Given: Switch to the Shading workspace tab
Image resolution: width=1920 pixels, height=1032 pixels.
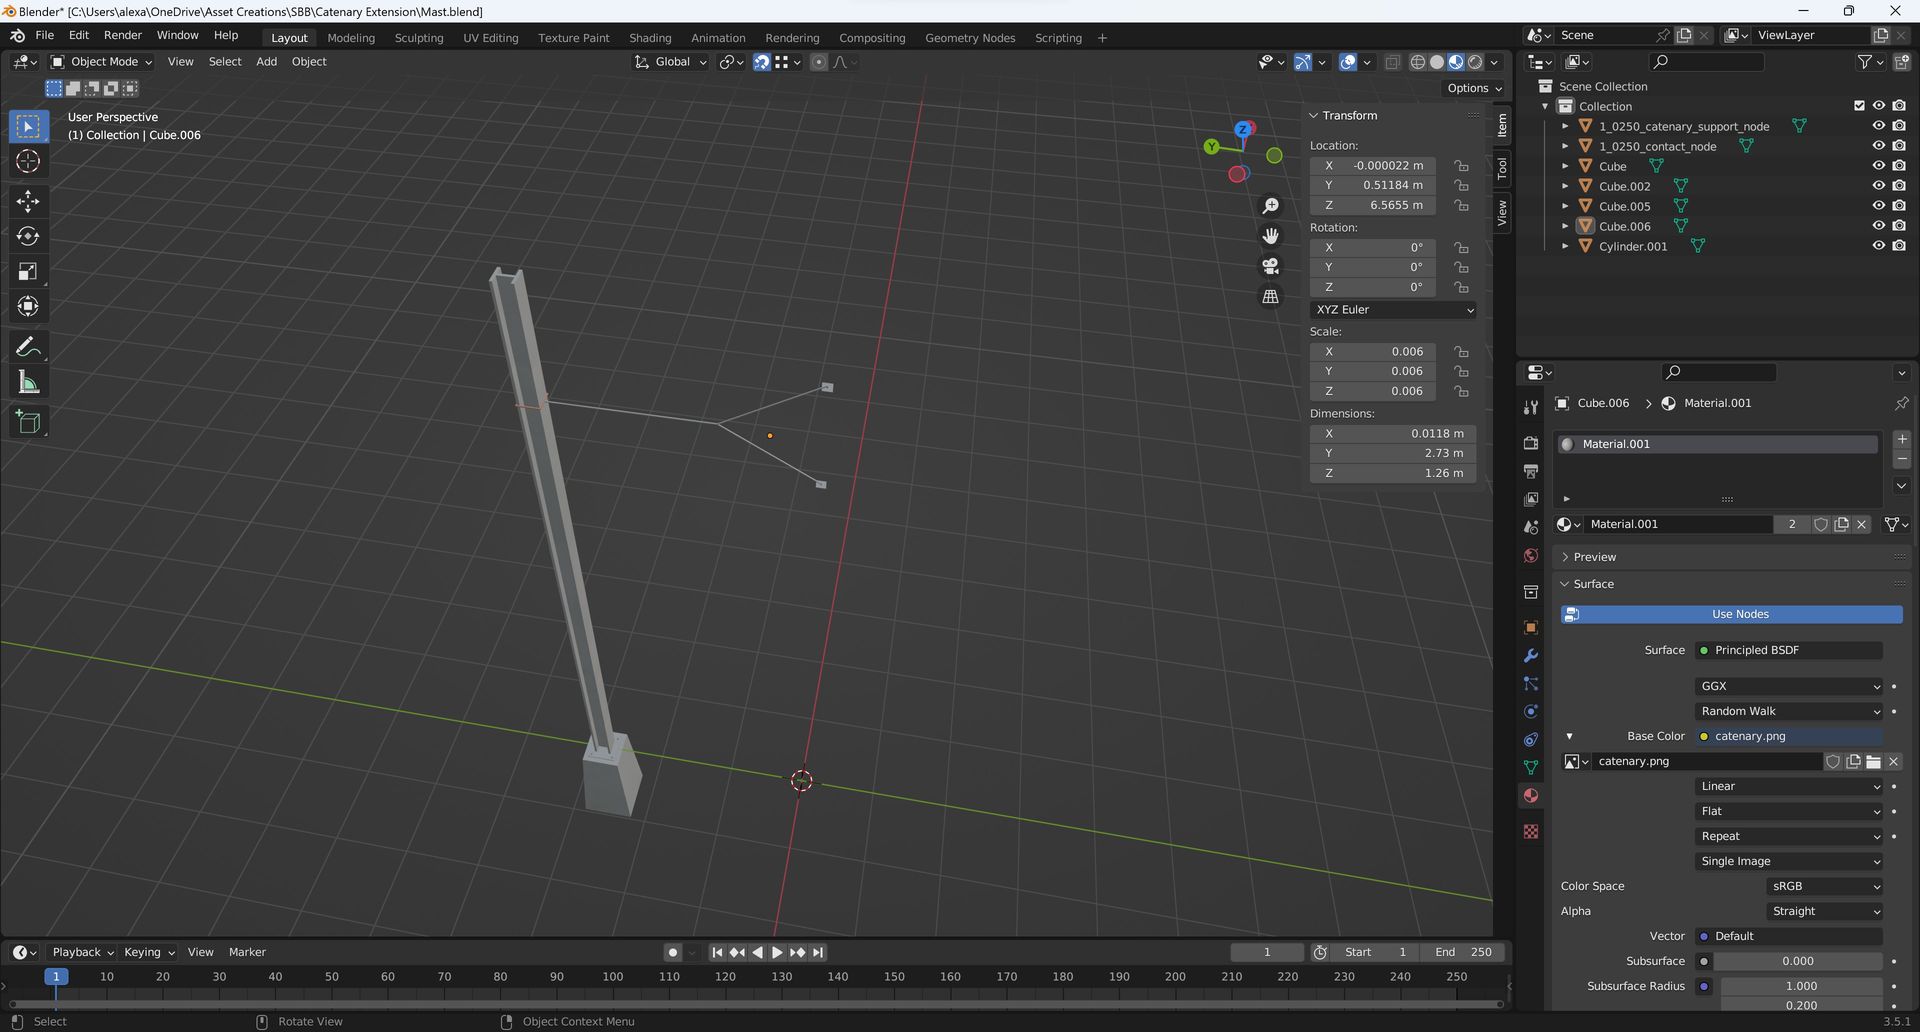Looking at the screenshot, I should pyautogui.click(x=649, y=38).
